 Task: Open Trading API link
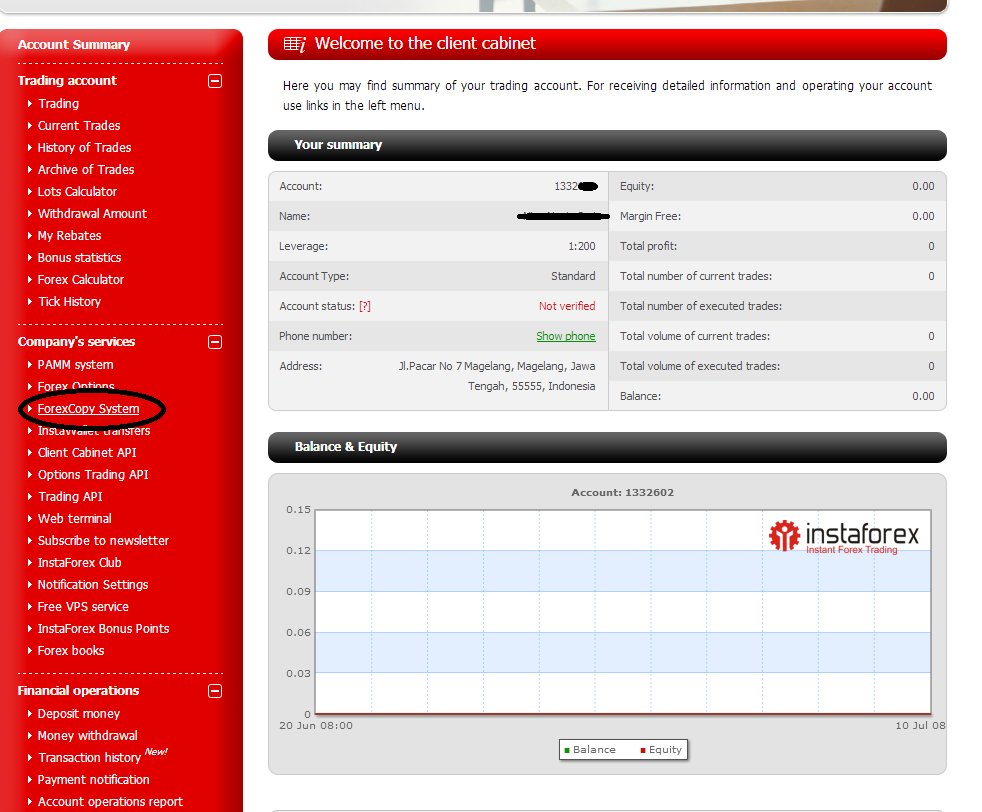coord(70,496)
